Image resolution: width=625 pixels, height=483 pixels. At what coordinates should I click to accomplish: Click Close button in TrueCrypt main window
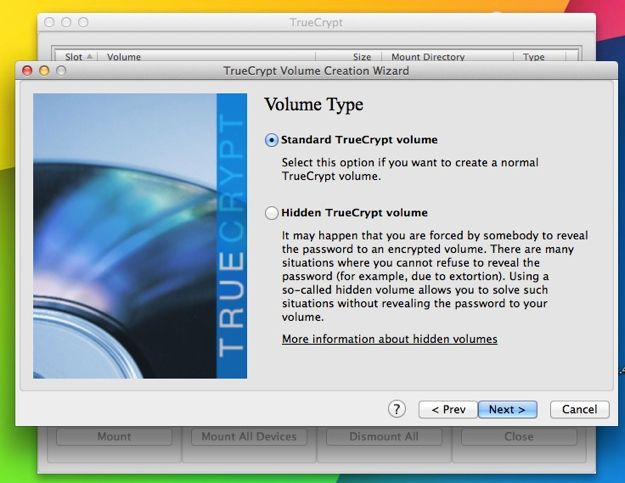pos(519,437)
